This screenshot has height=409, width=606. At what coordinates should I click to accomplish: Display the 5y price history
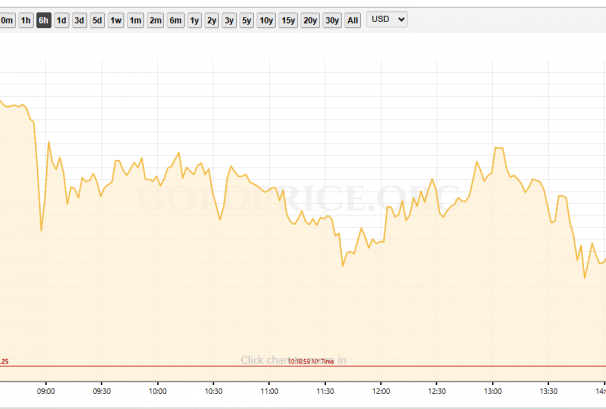coord(246,20)
